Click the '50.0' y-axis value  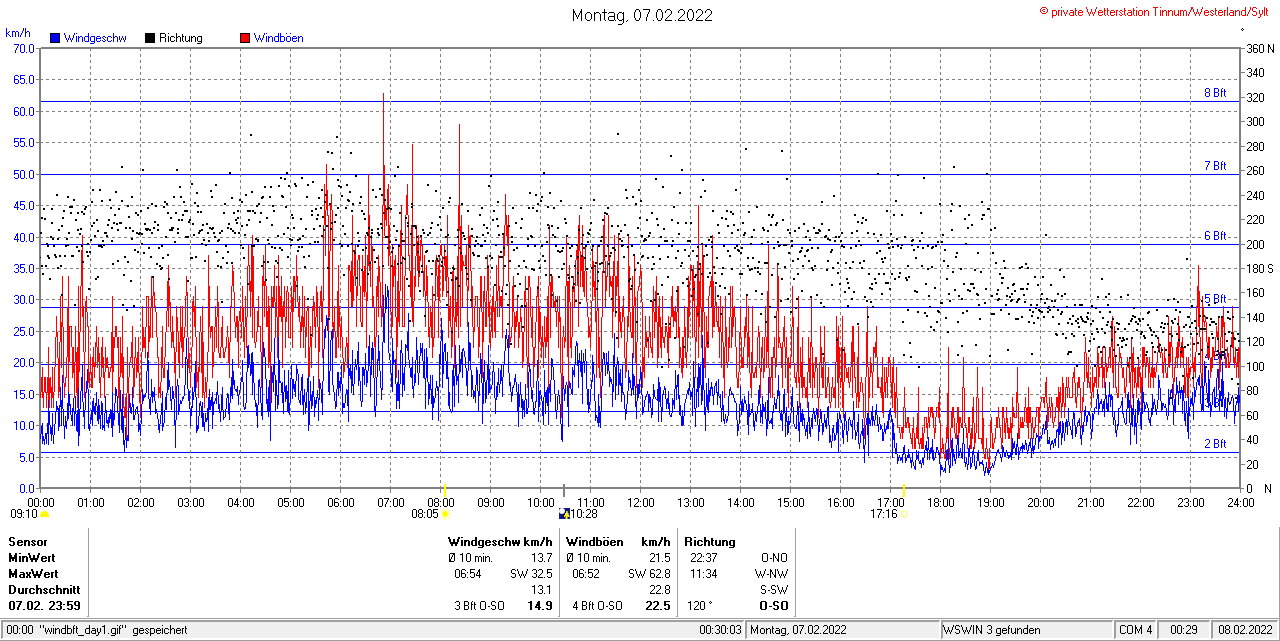point(24,174)
